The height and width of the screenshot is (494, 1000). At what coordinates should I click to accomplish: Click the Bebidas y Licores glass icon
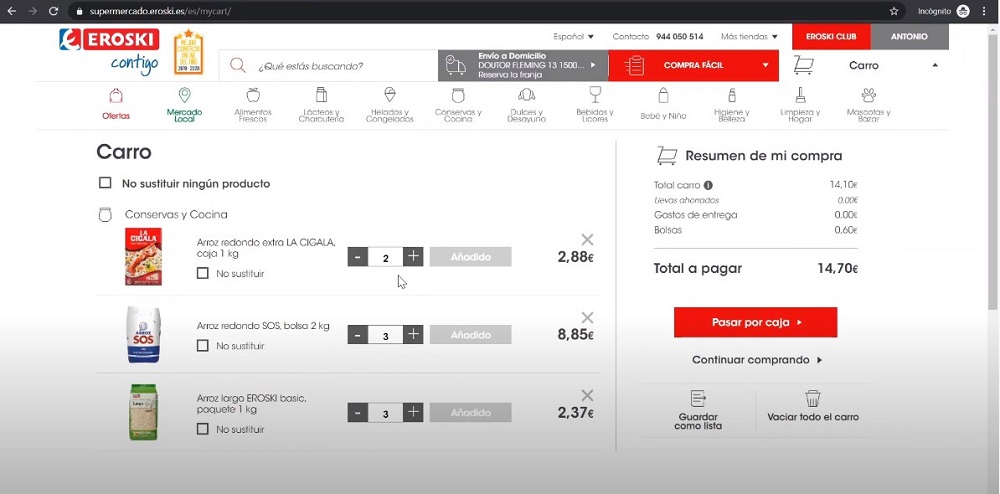pyautogui.click(x=595, y=95)
